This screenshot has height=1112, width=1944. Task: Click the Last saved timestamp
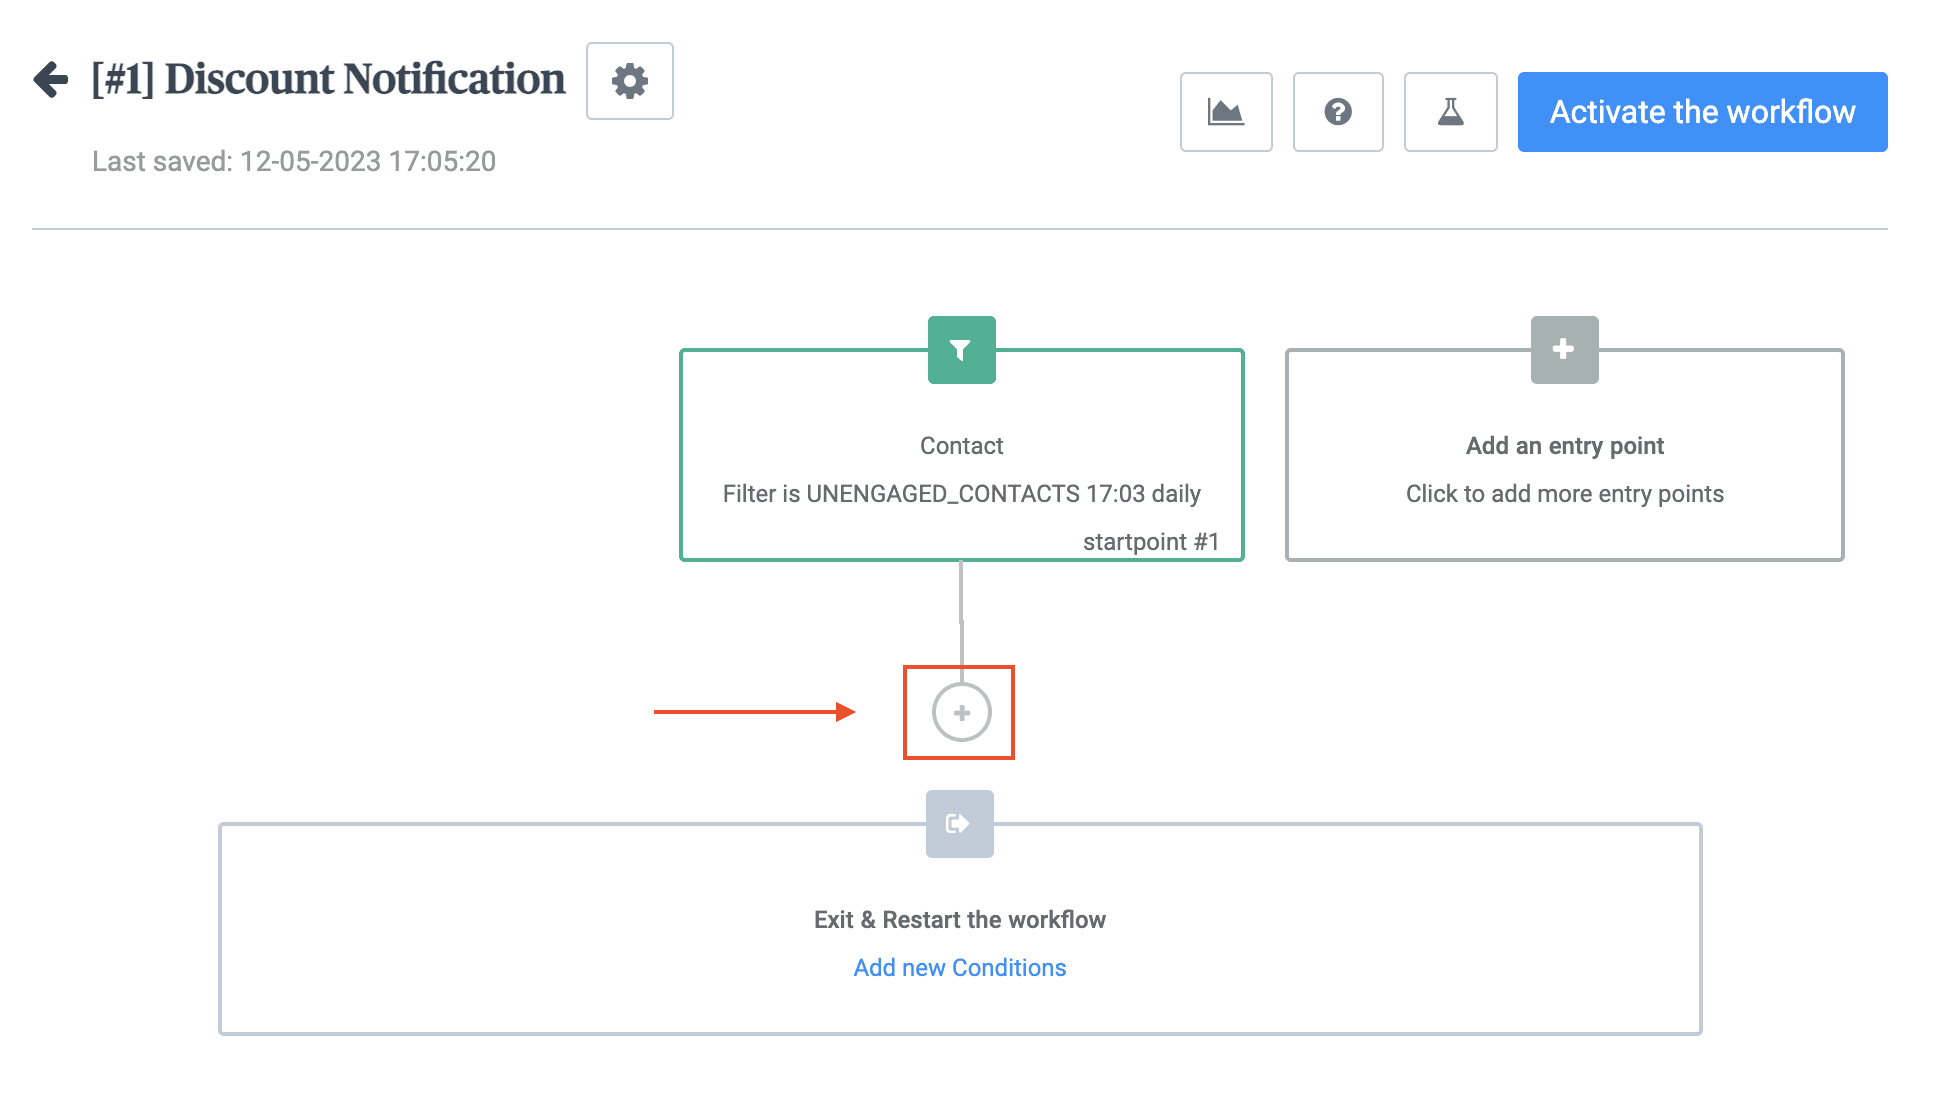(294, 161)
